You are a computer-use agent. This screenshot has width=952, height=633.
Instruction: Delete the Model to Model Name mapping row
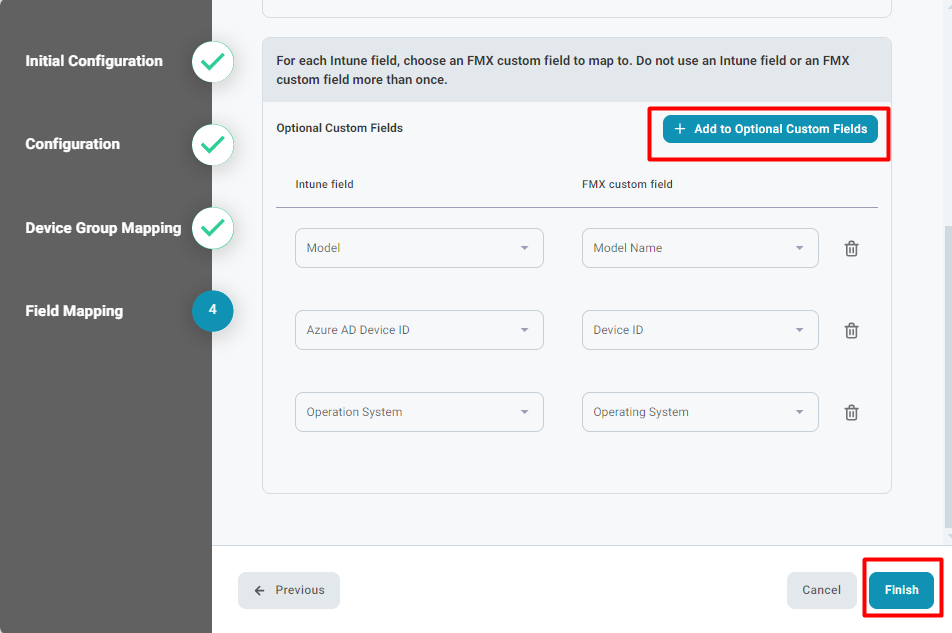pos(851,248)
